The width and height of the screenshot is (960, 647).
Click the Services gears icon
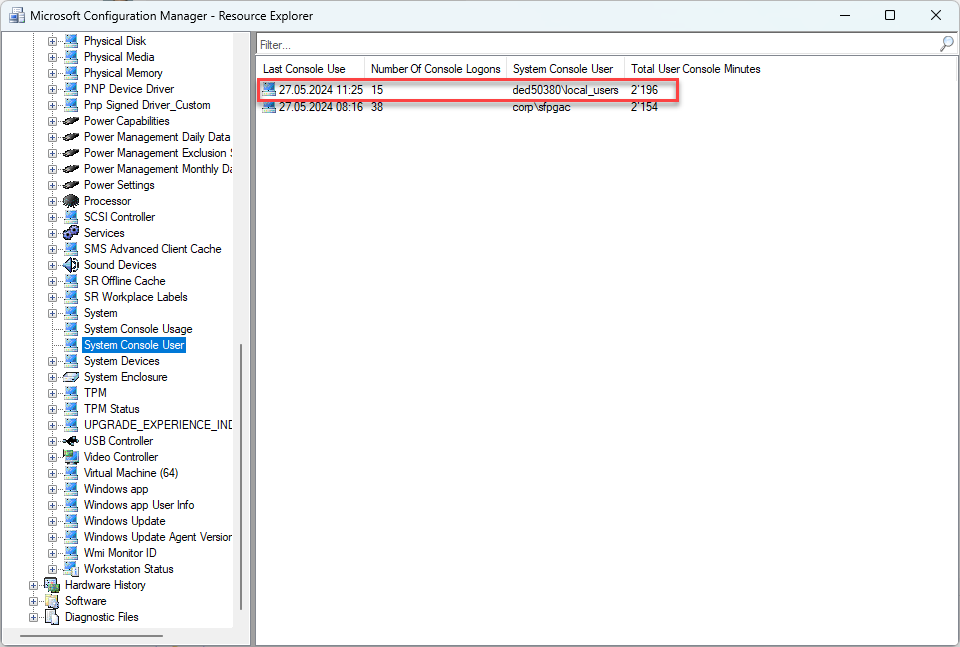coord(71,233)
